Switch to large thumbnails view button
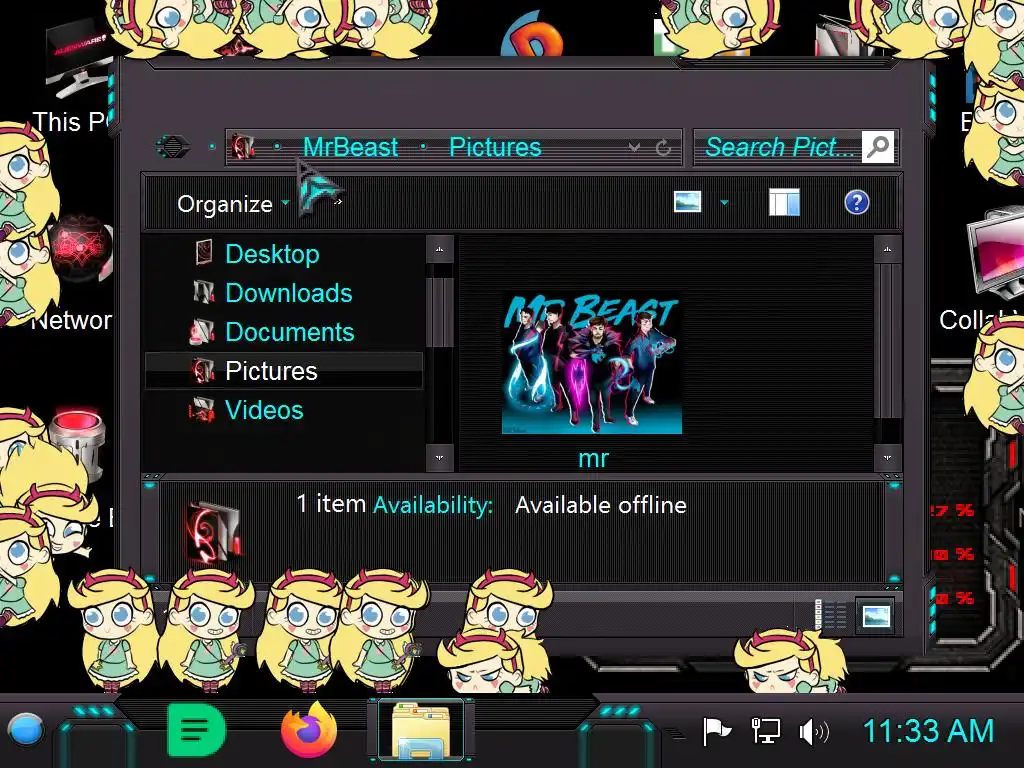The width and height of the screenshot is (1024, 768). [875, 615]
